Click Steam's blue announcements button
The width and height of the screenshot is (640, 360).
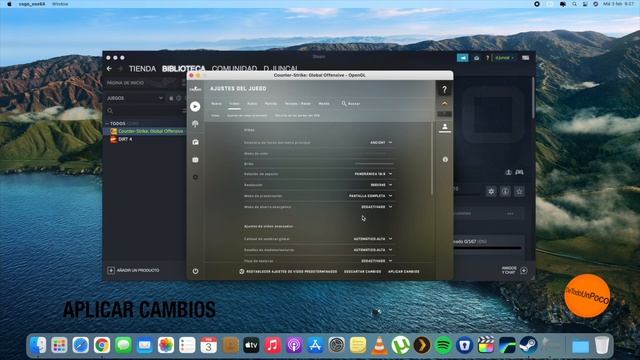[x=462, y=58]
